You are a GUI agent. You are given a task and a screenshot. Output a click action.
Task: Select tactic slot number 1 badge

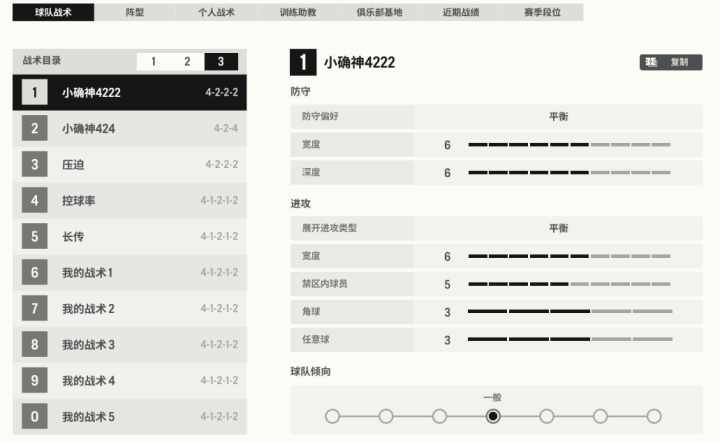[x=34, y=92]
